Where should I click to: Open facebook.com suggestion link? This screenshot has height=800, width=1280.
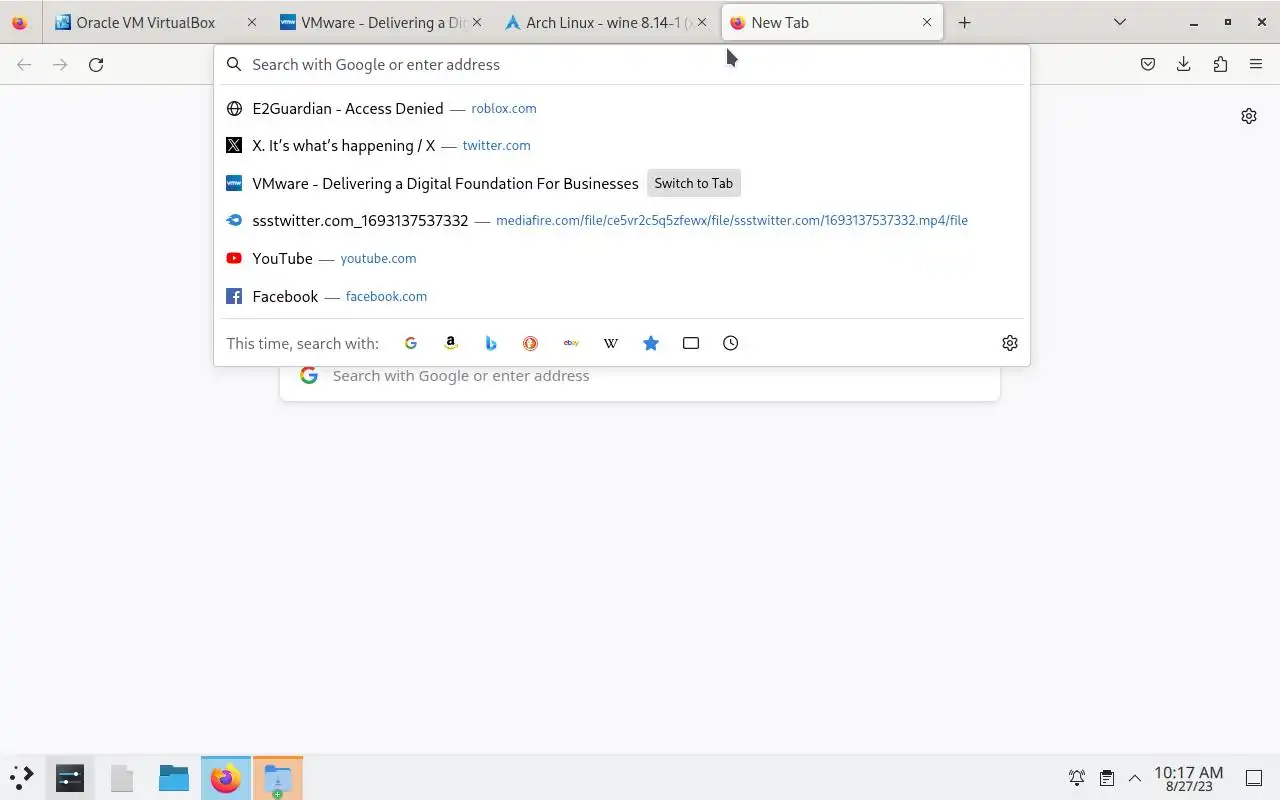[x=386, y=296]
